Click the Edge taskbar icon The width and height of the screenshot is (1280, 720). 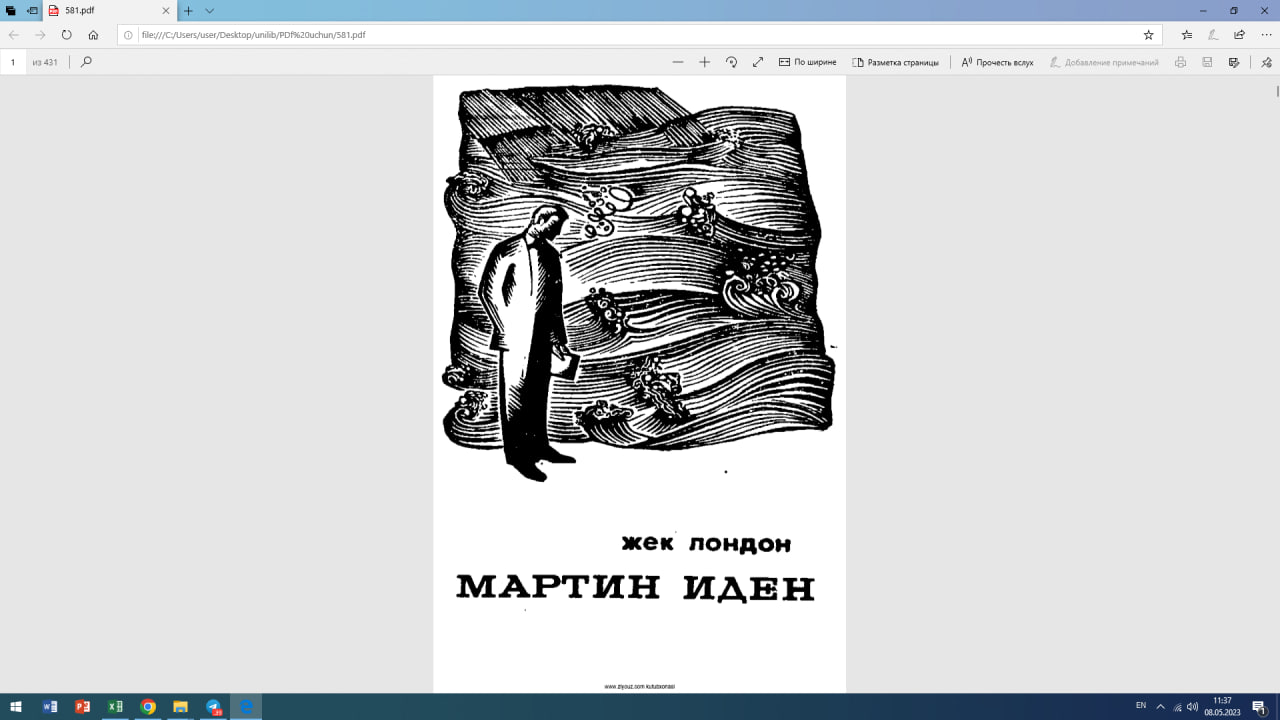[x=246, y=707]
